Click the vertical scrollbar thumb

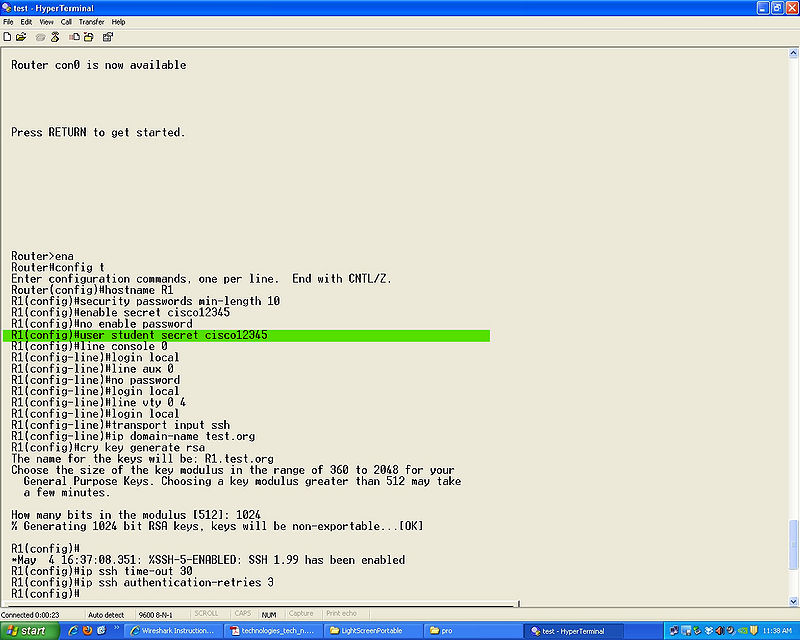click(x=793, y=545)
